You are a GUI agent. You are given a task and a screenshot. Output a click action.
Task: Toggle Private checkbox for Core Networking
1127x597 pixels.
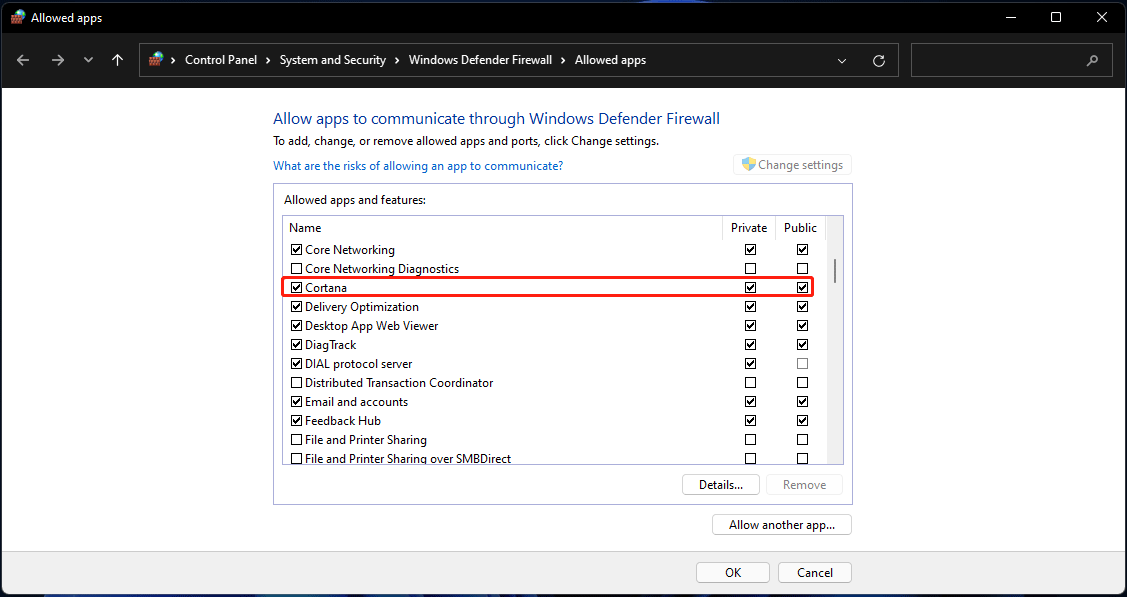(x=750, y=250)
